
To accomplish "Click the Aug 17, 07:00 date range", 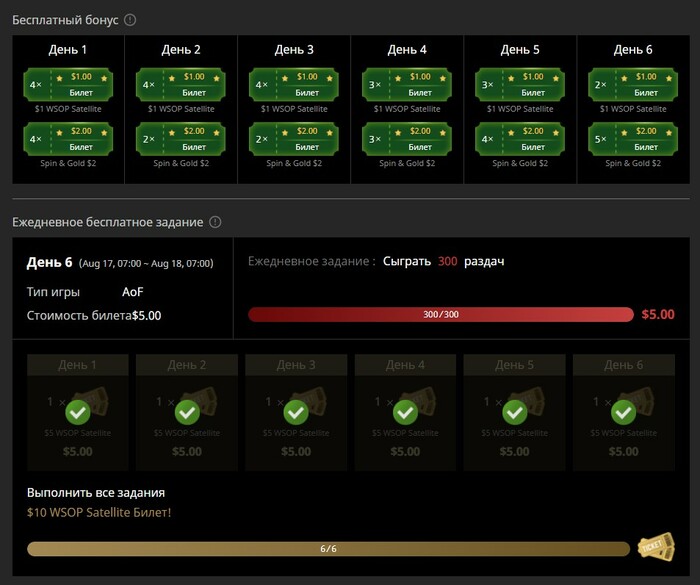I will [146, 263].
